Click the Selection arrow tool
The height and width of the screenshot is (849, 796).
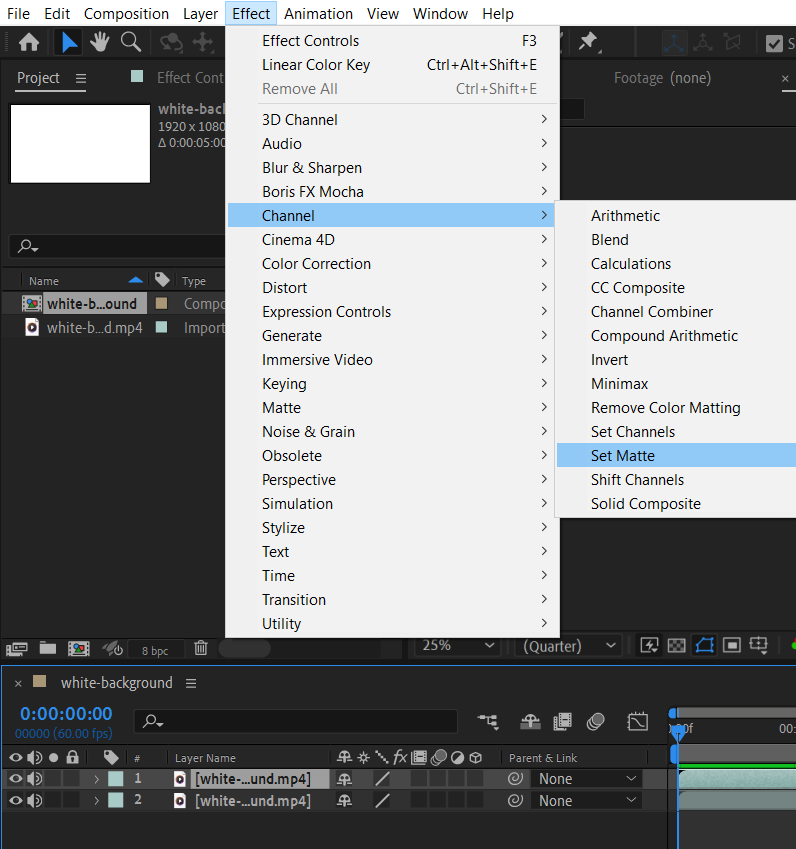[x=69, y=42]
